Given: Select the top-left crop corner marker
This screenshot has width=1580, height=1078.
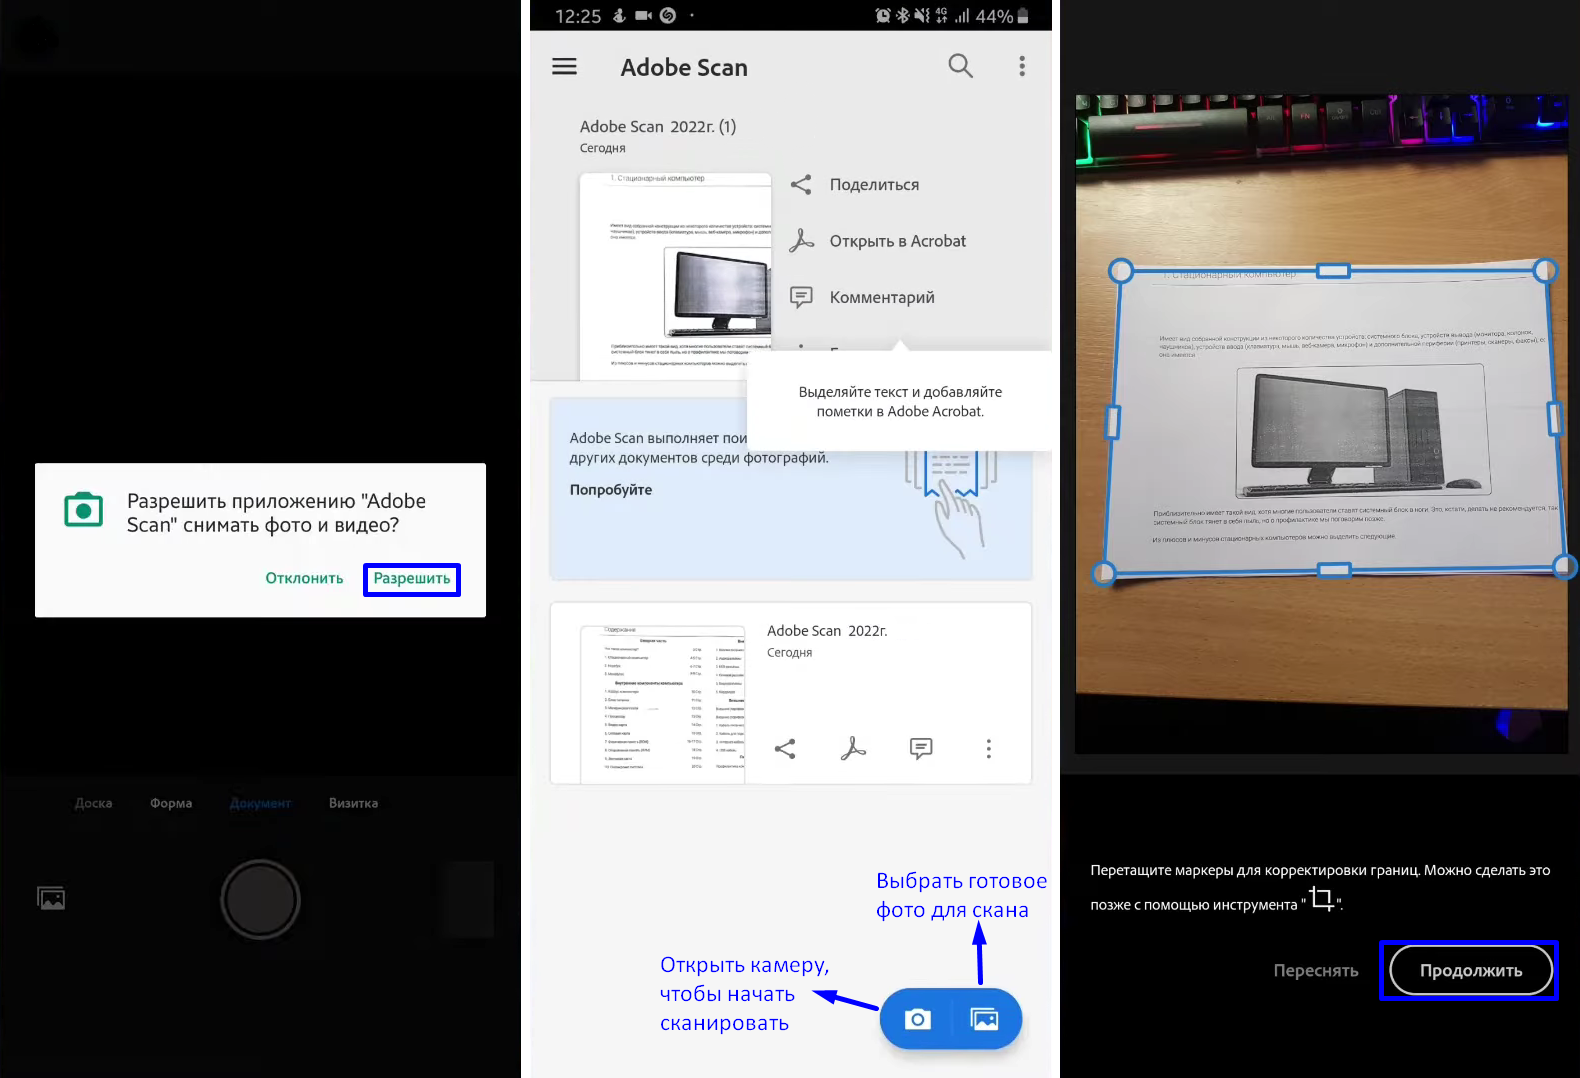Looking at the screenshot, I should pos(1121,271).
